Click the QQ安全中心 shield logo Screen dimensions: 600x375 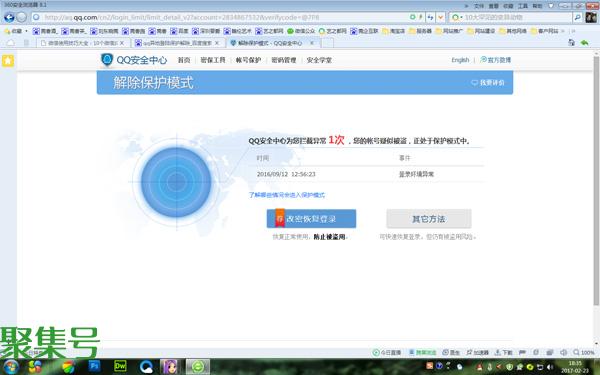pos(107,60)
